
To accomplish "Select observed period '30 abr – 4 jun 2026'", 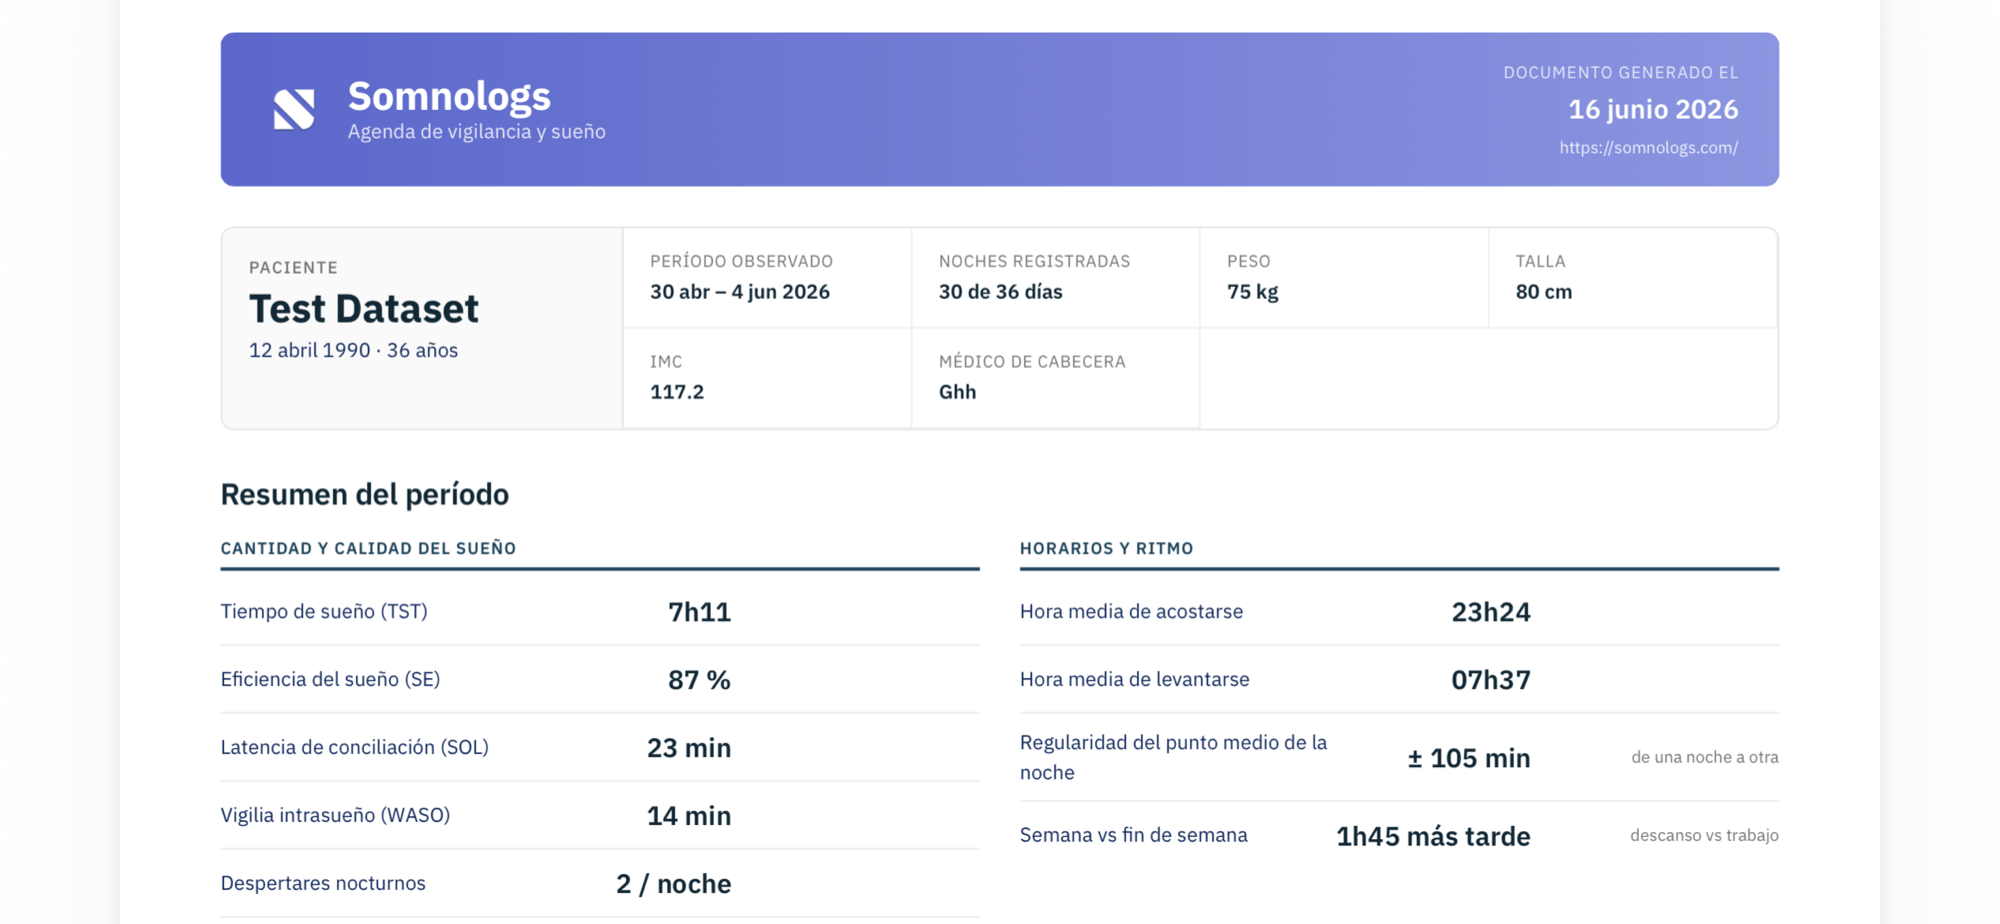I will pos(739,292).
